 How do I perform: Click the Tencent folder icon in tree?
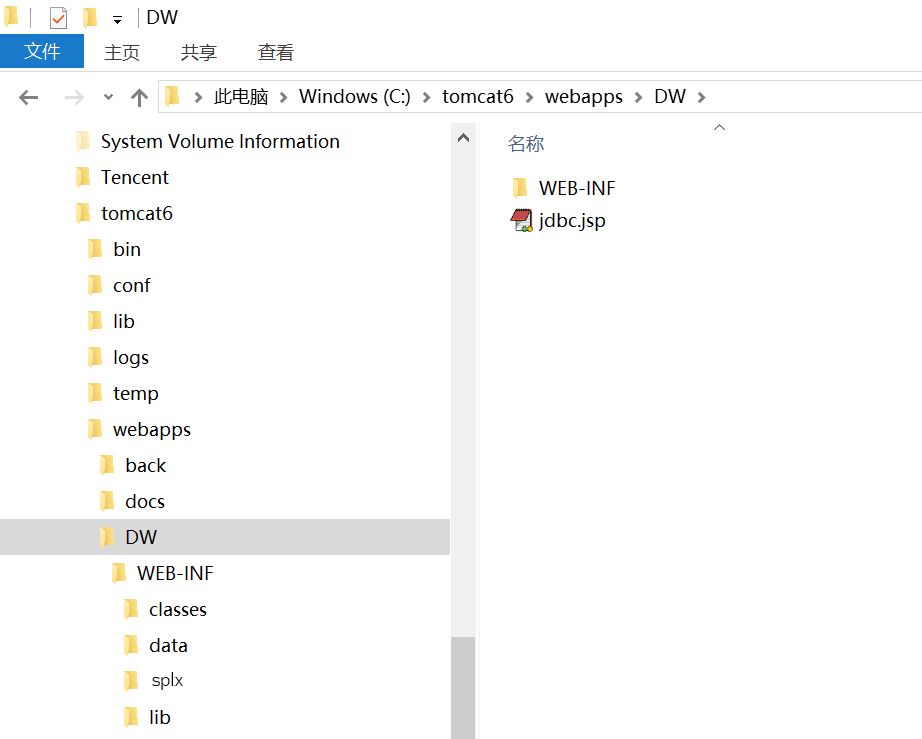[83, 178]
